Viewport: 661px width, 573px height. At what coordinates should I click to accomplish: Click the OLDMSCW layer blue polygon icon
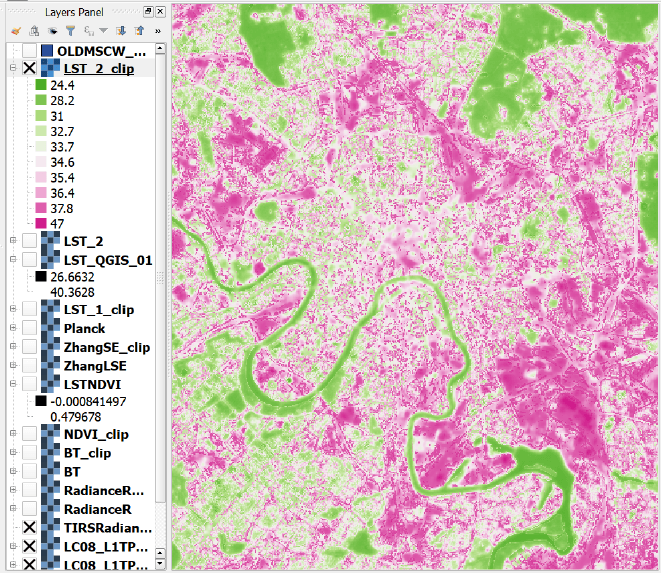coord(47,51)
